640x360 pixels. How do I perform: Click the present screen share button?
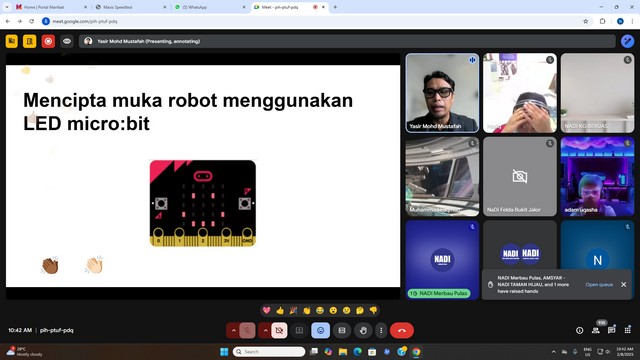point(299,330)
